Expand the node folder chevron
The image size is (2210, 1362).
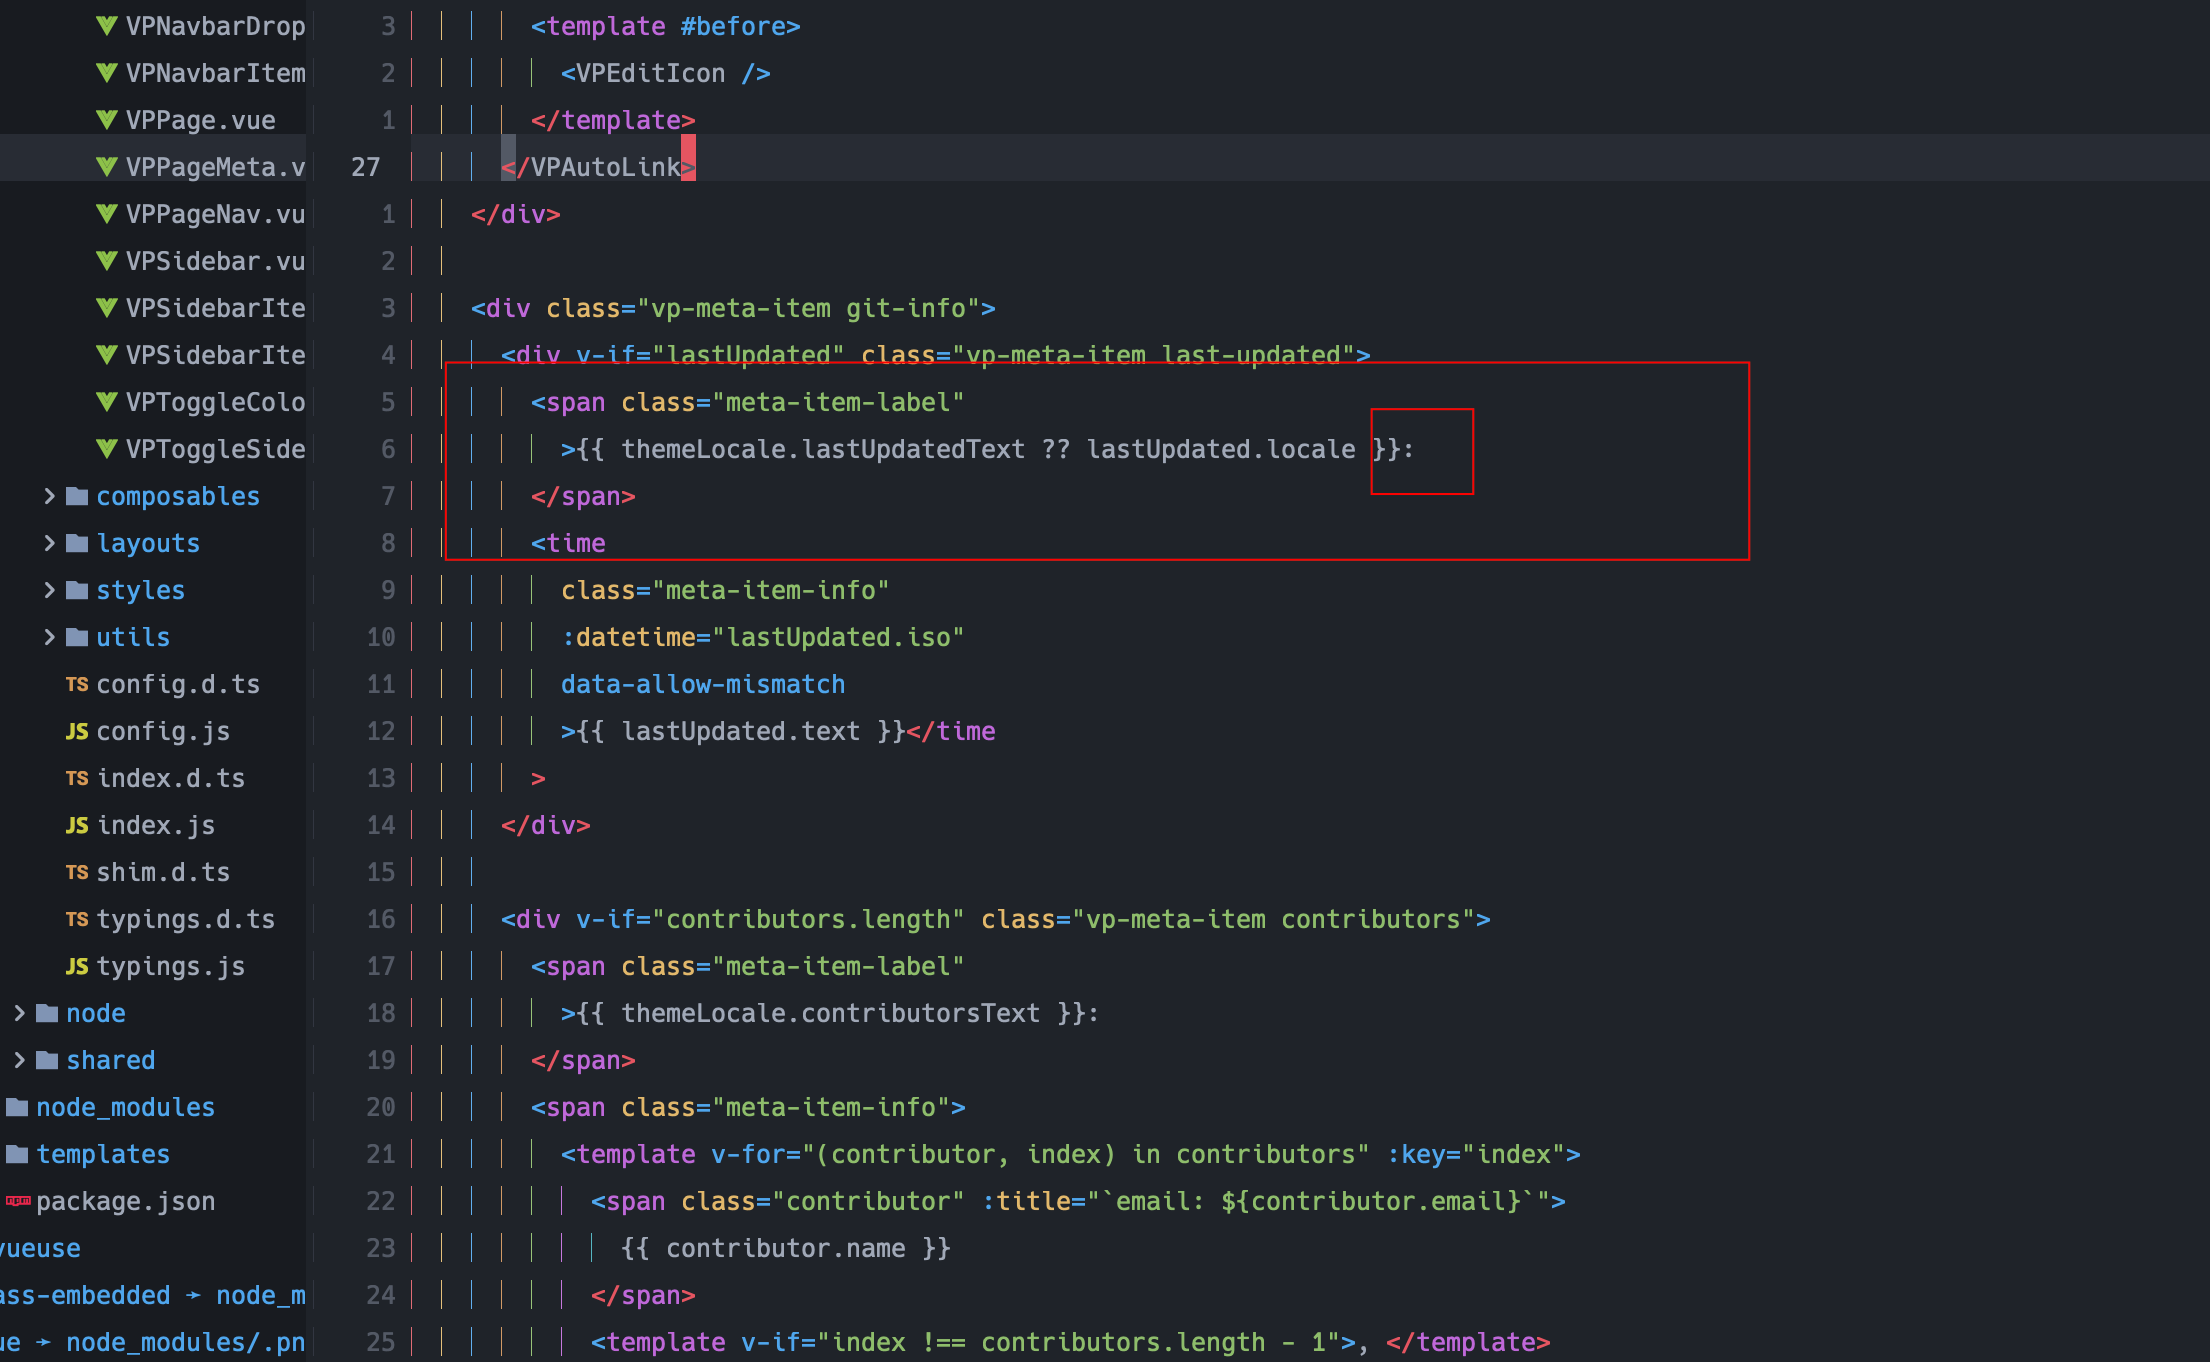coord(19,1013)
